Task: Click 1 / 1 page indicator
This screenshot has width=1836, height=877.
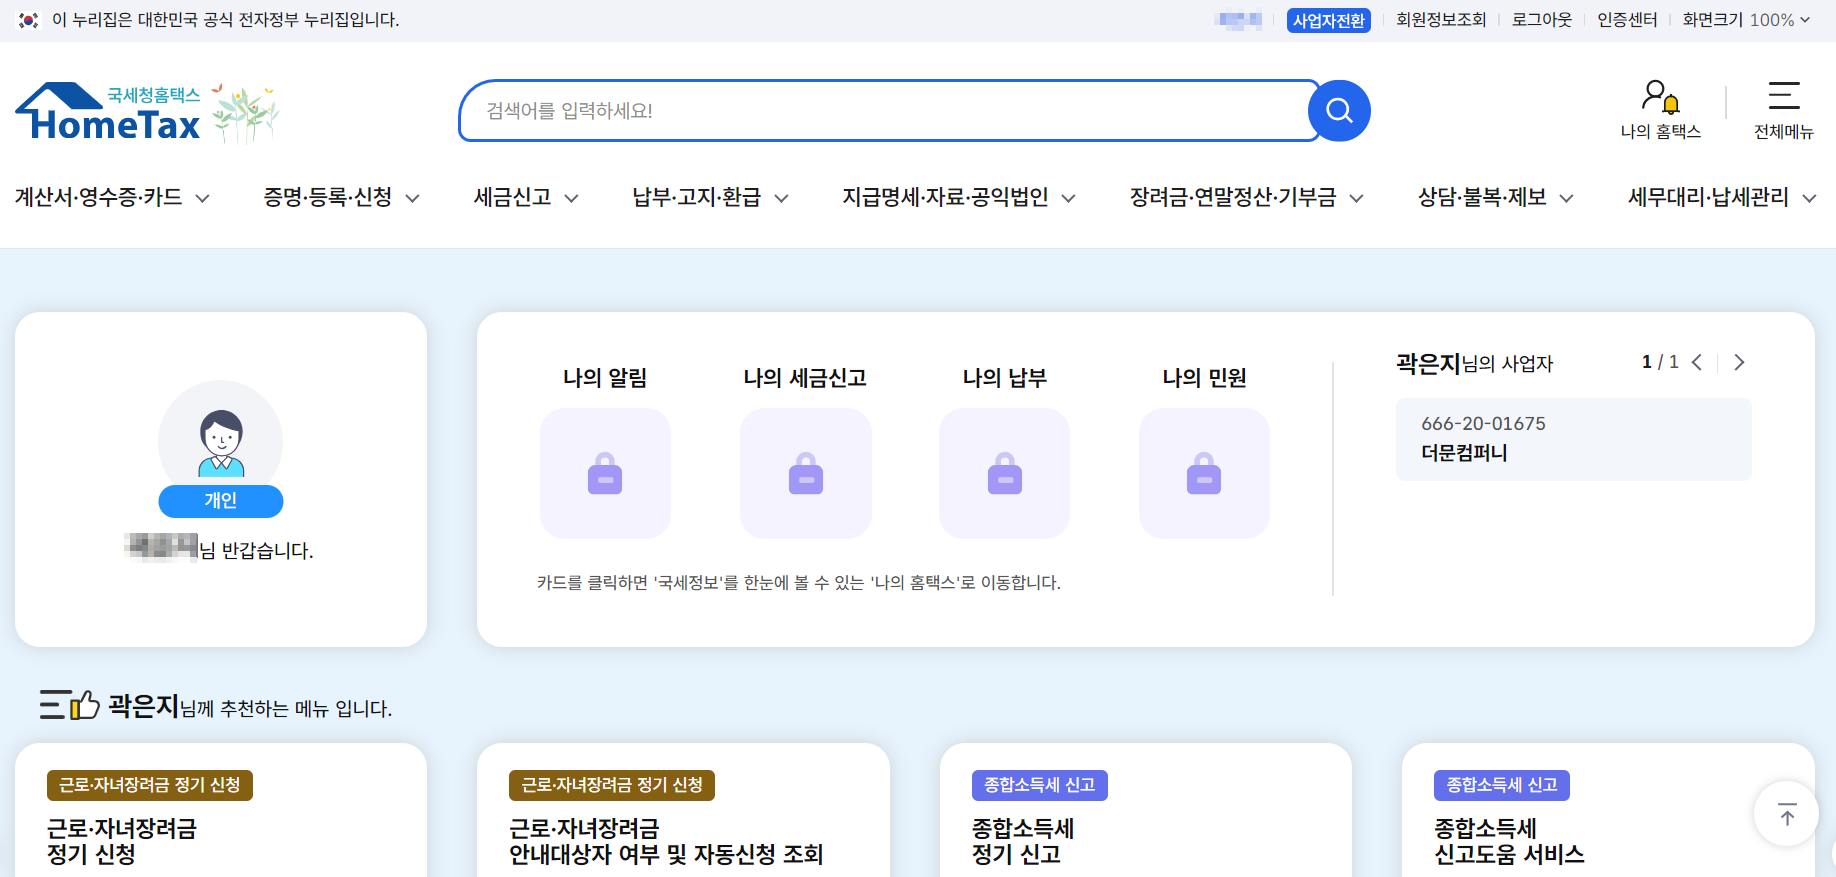Action: click(x=1660, y=362)
